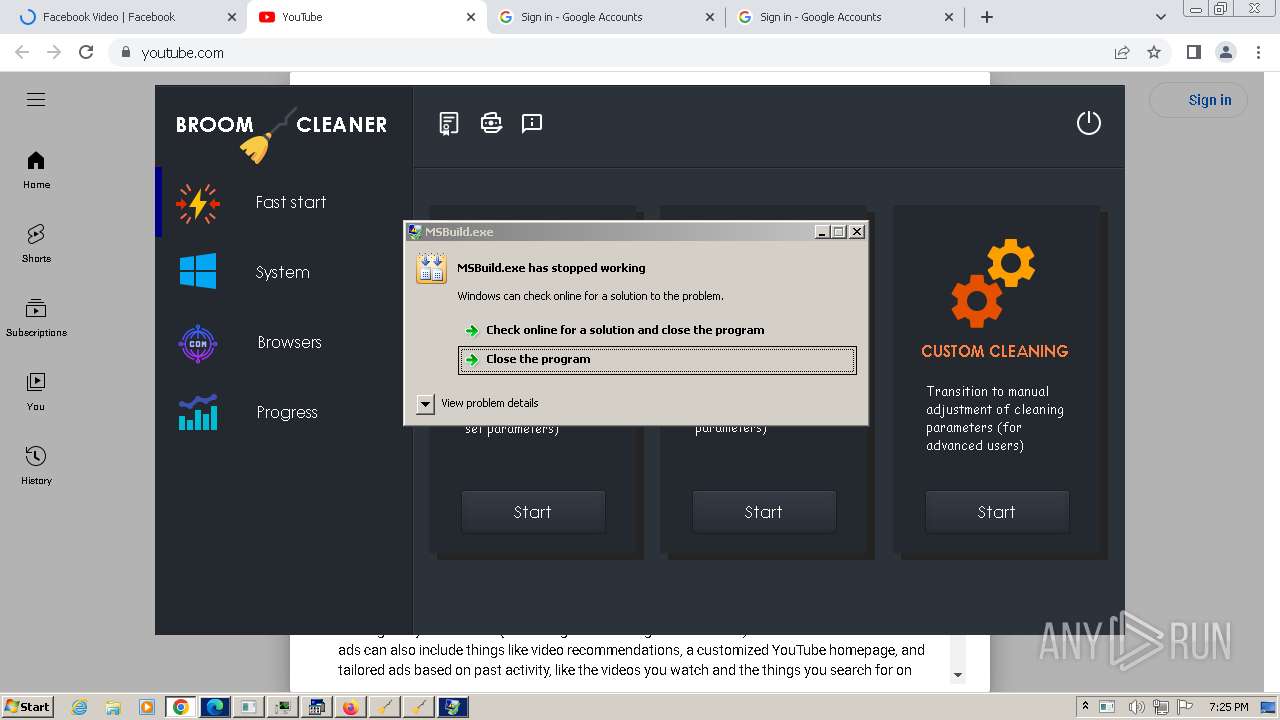Show hidden system tray icons
This screenshot has width=1280, height=720.
pos(1085,707)
